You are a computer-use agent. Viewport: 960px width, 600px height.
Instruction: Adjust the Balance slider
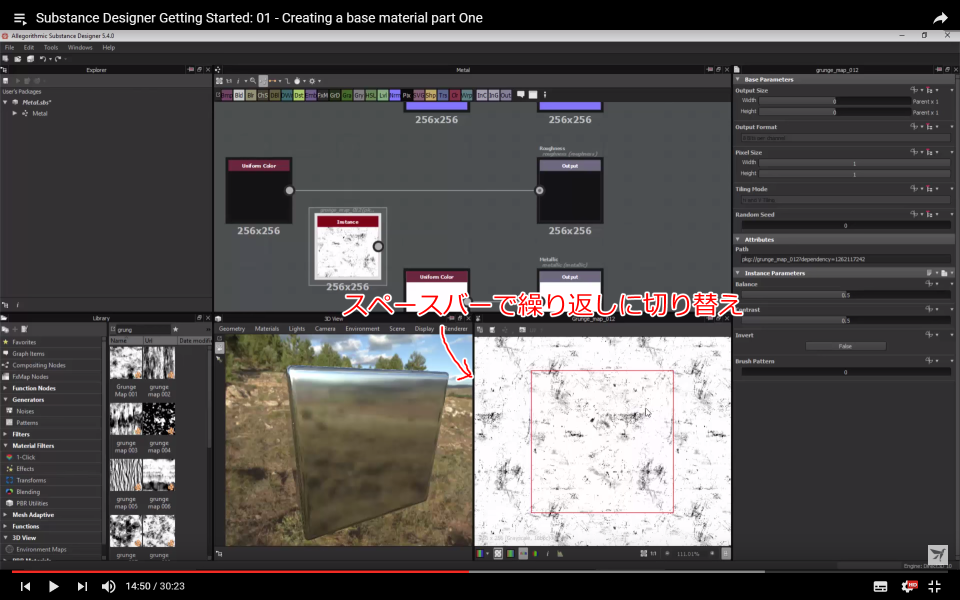(846, 295)
